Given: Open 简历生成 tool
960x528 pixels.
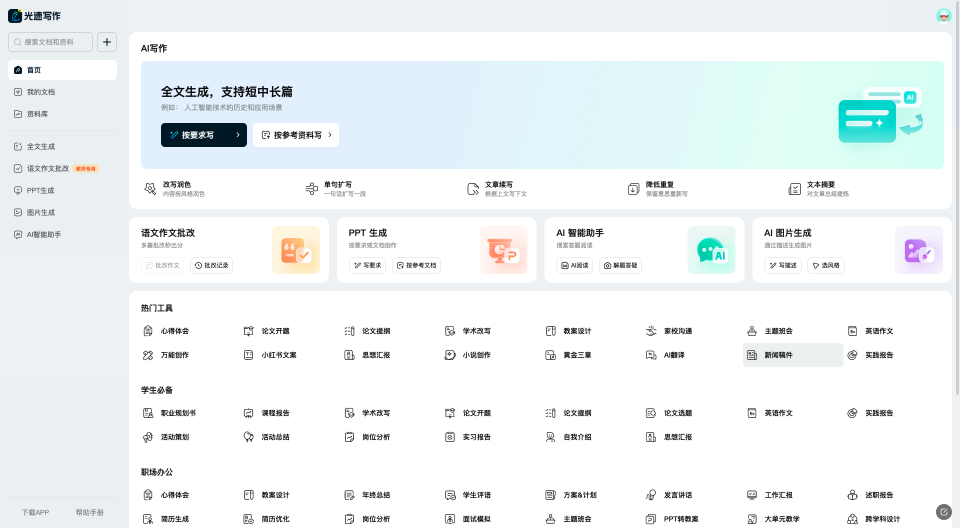Looking at the screenshot, I should point(166,519).
